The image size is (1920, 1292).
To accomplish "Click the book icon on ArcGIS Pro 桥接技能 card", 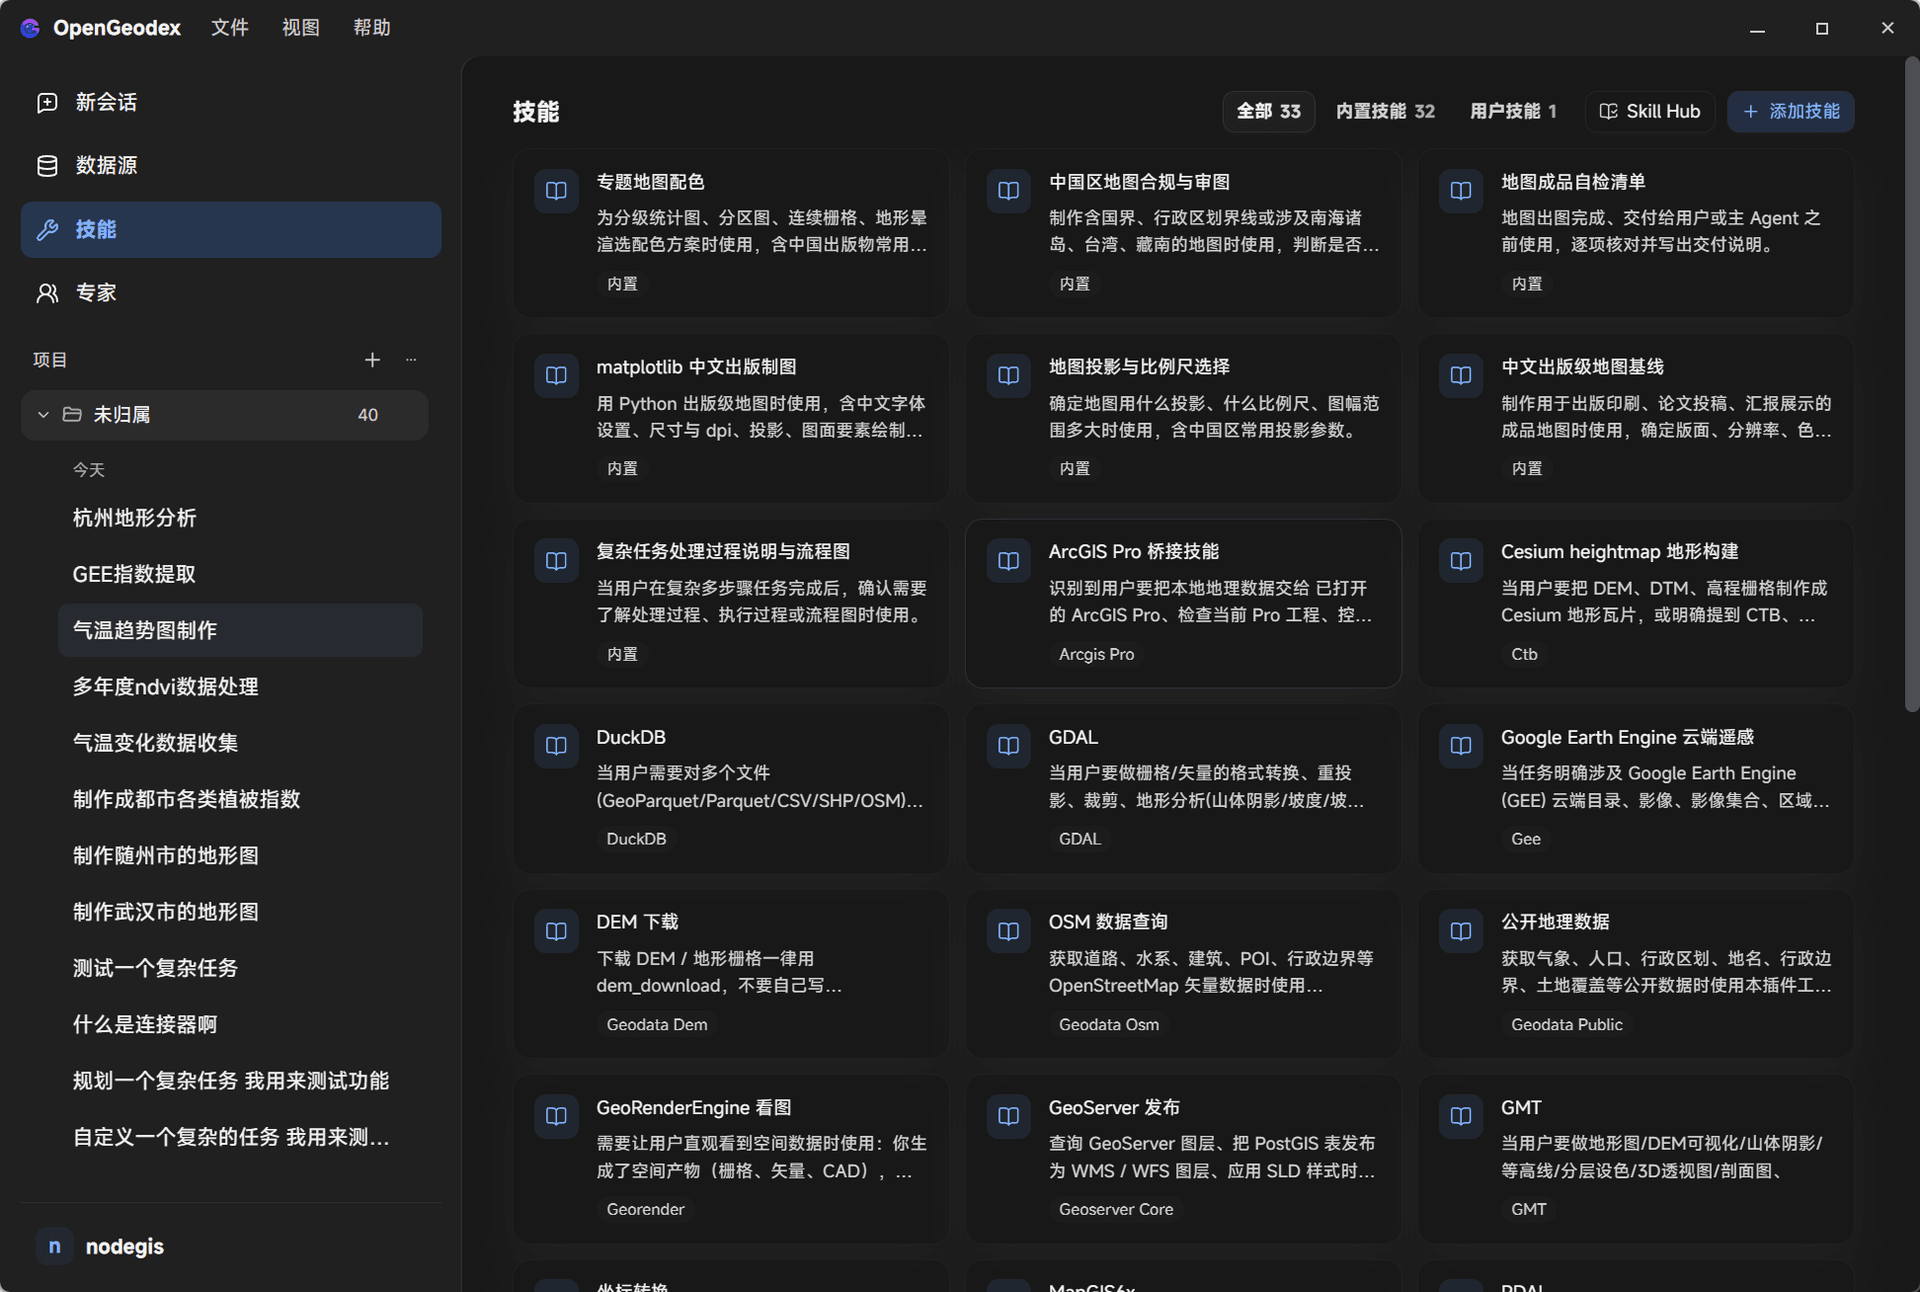I will [x=1009, y=561].
